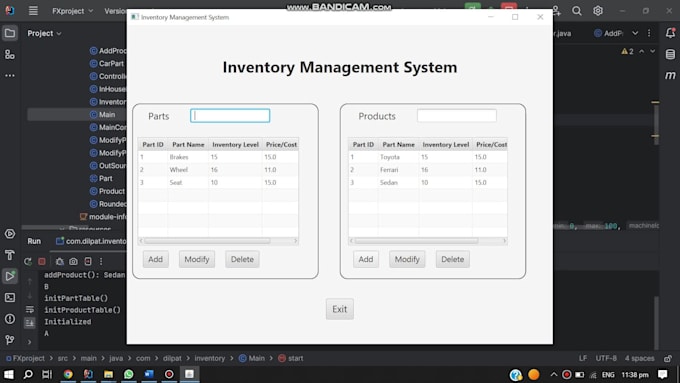Click Modify button under Products table
This screenshot has width=680, height=383.
pyautogui.click(x=407, y=259)
